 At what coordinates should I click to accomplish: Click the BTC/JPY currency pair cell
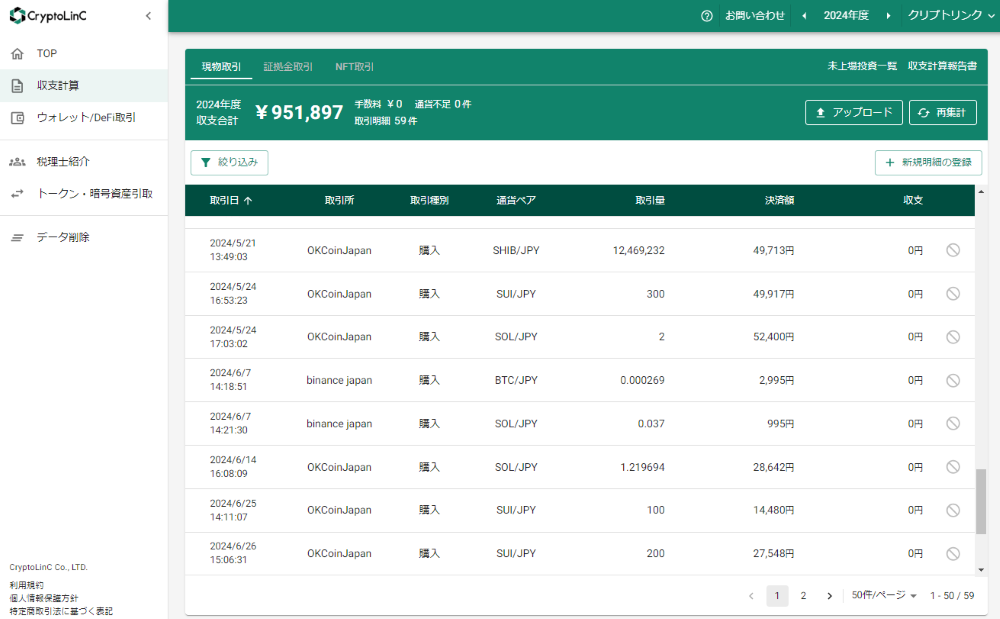point(516,380)
